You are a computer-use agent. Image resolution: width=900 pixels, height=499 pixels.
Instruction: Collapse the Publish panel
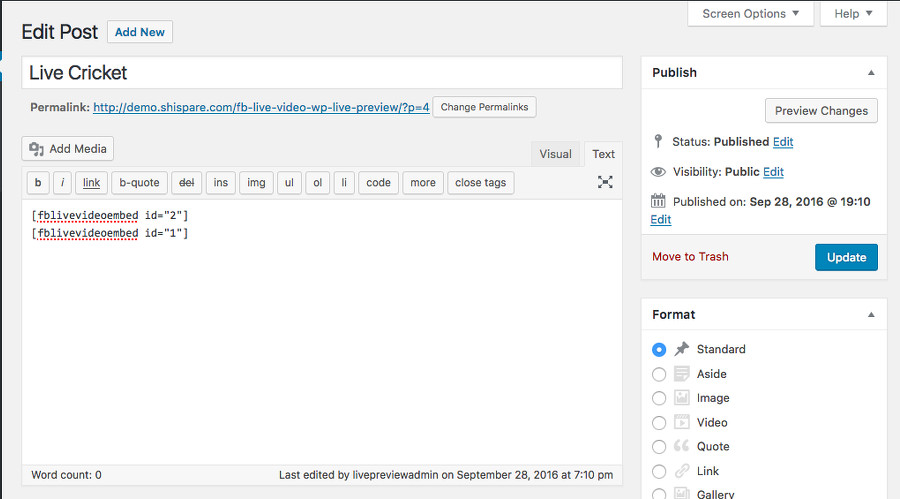pyautogui.click(x=871, y=73)
